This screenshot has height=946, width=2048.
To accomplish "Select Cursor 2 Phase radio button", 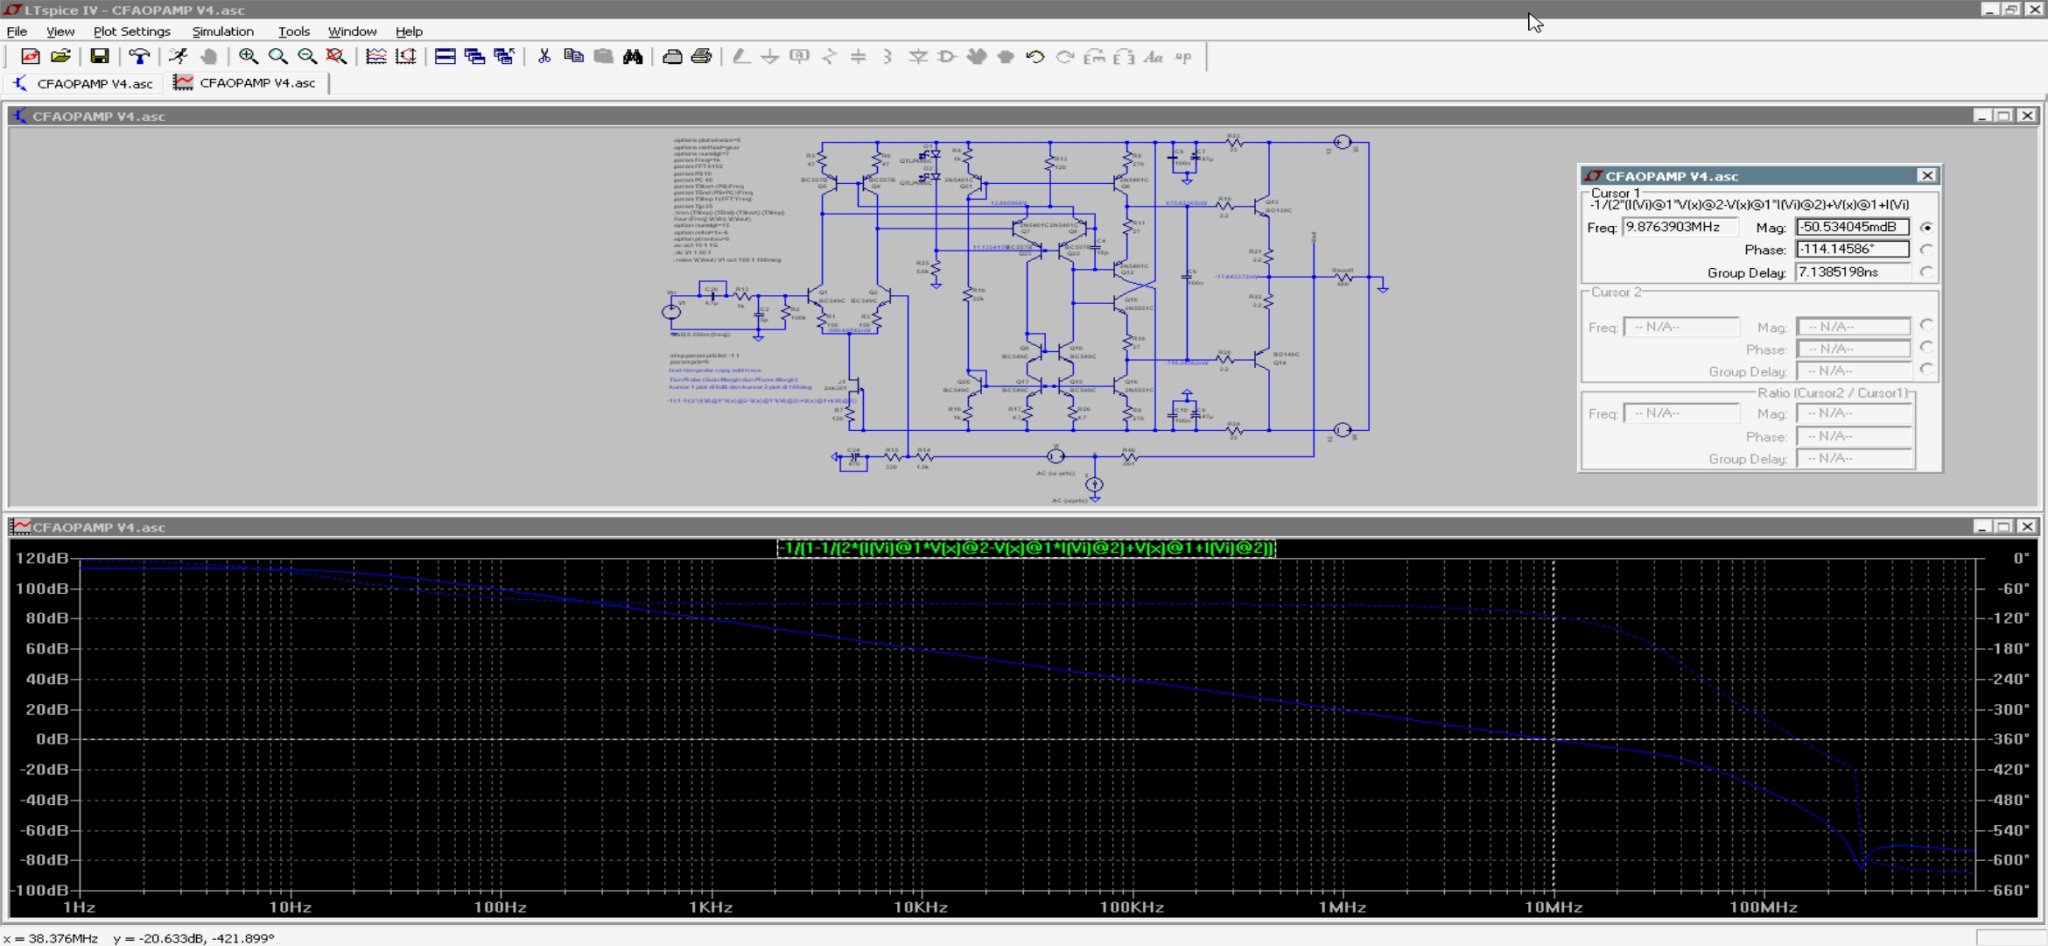I will click(x=1926, y=347).
